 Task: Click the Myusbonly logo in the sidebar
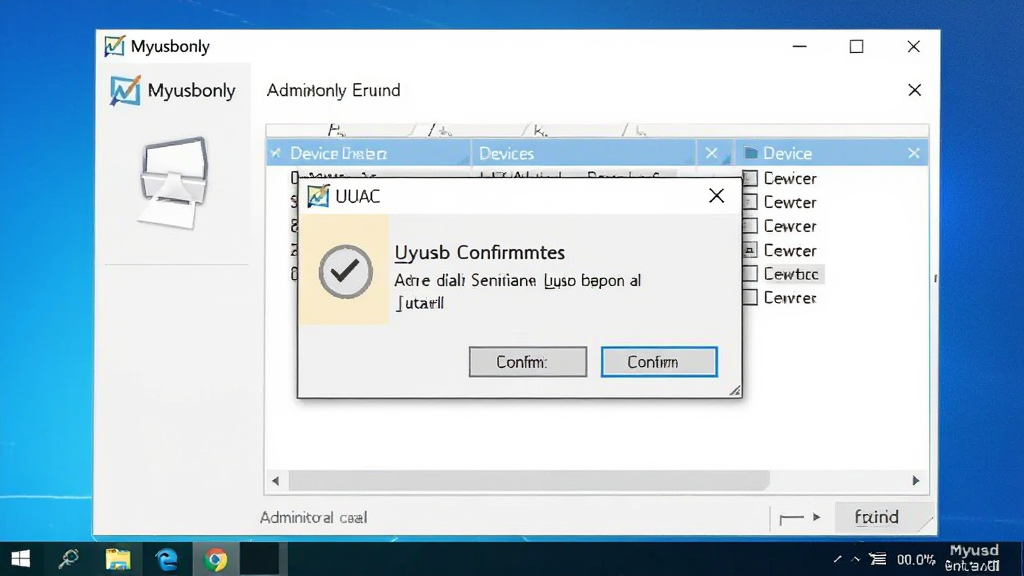[125, 91]
